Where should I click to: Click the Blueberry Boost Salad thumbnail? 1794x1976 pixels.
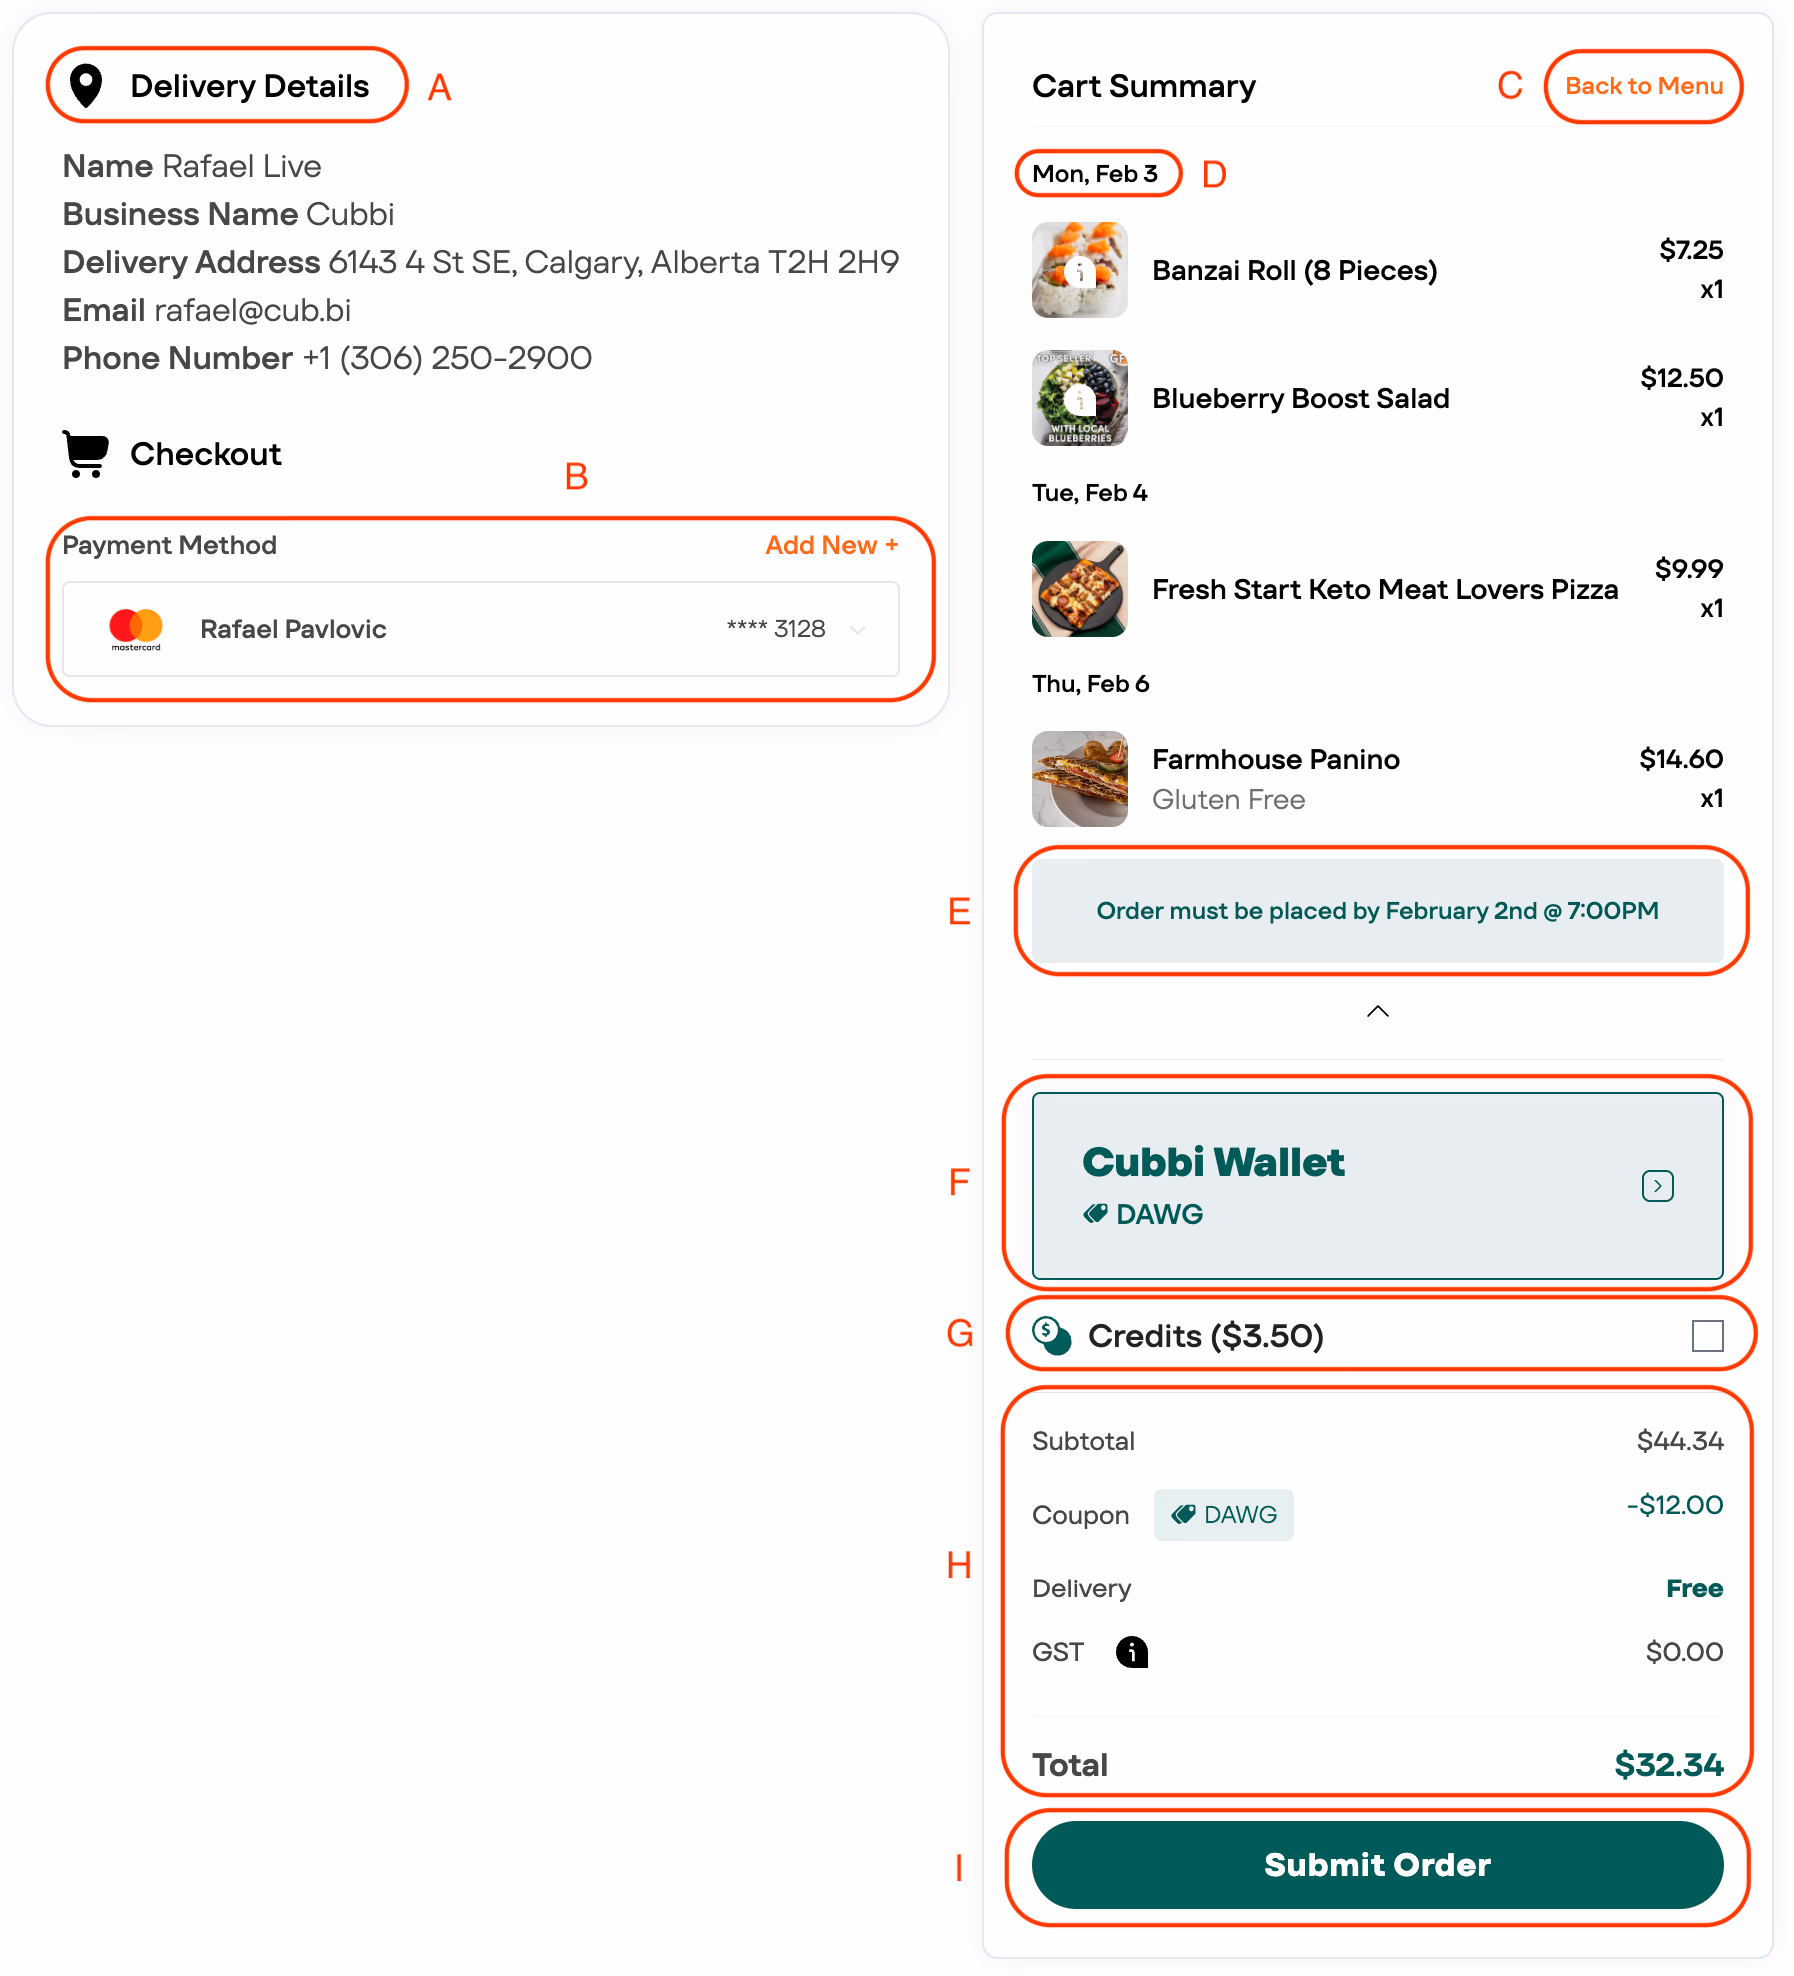1079,398
